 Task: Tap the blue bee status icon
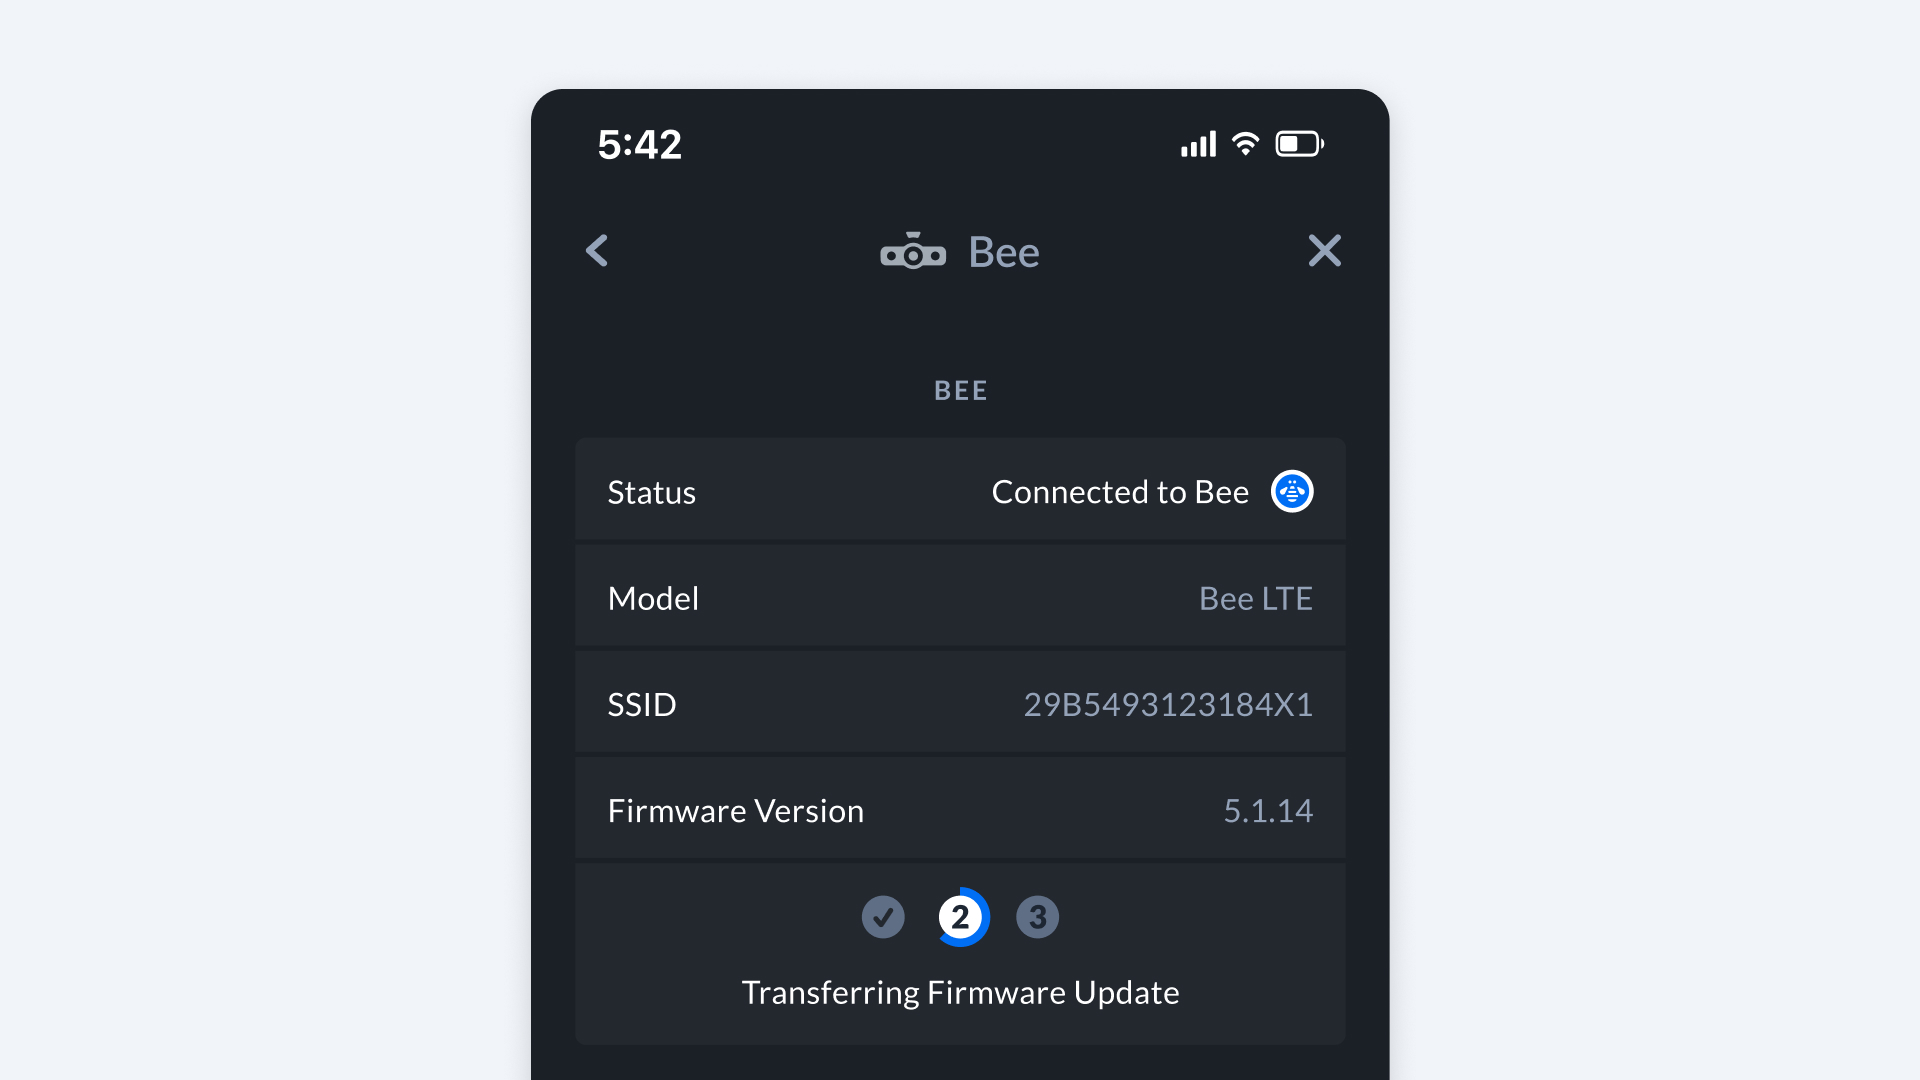[x=1291, y=492]
